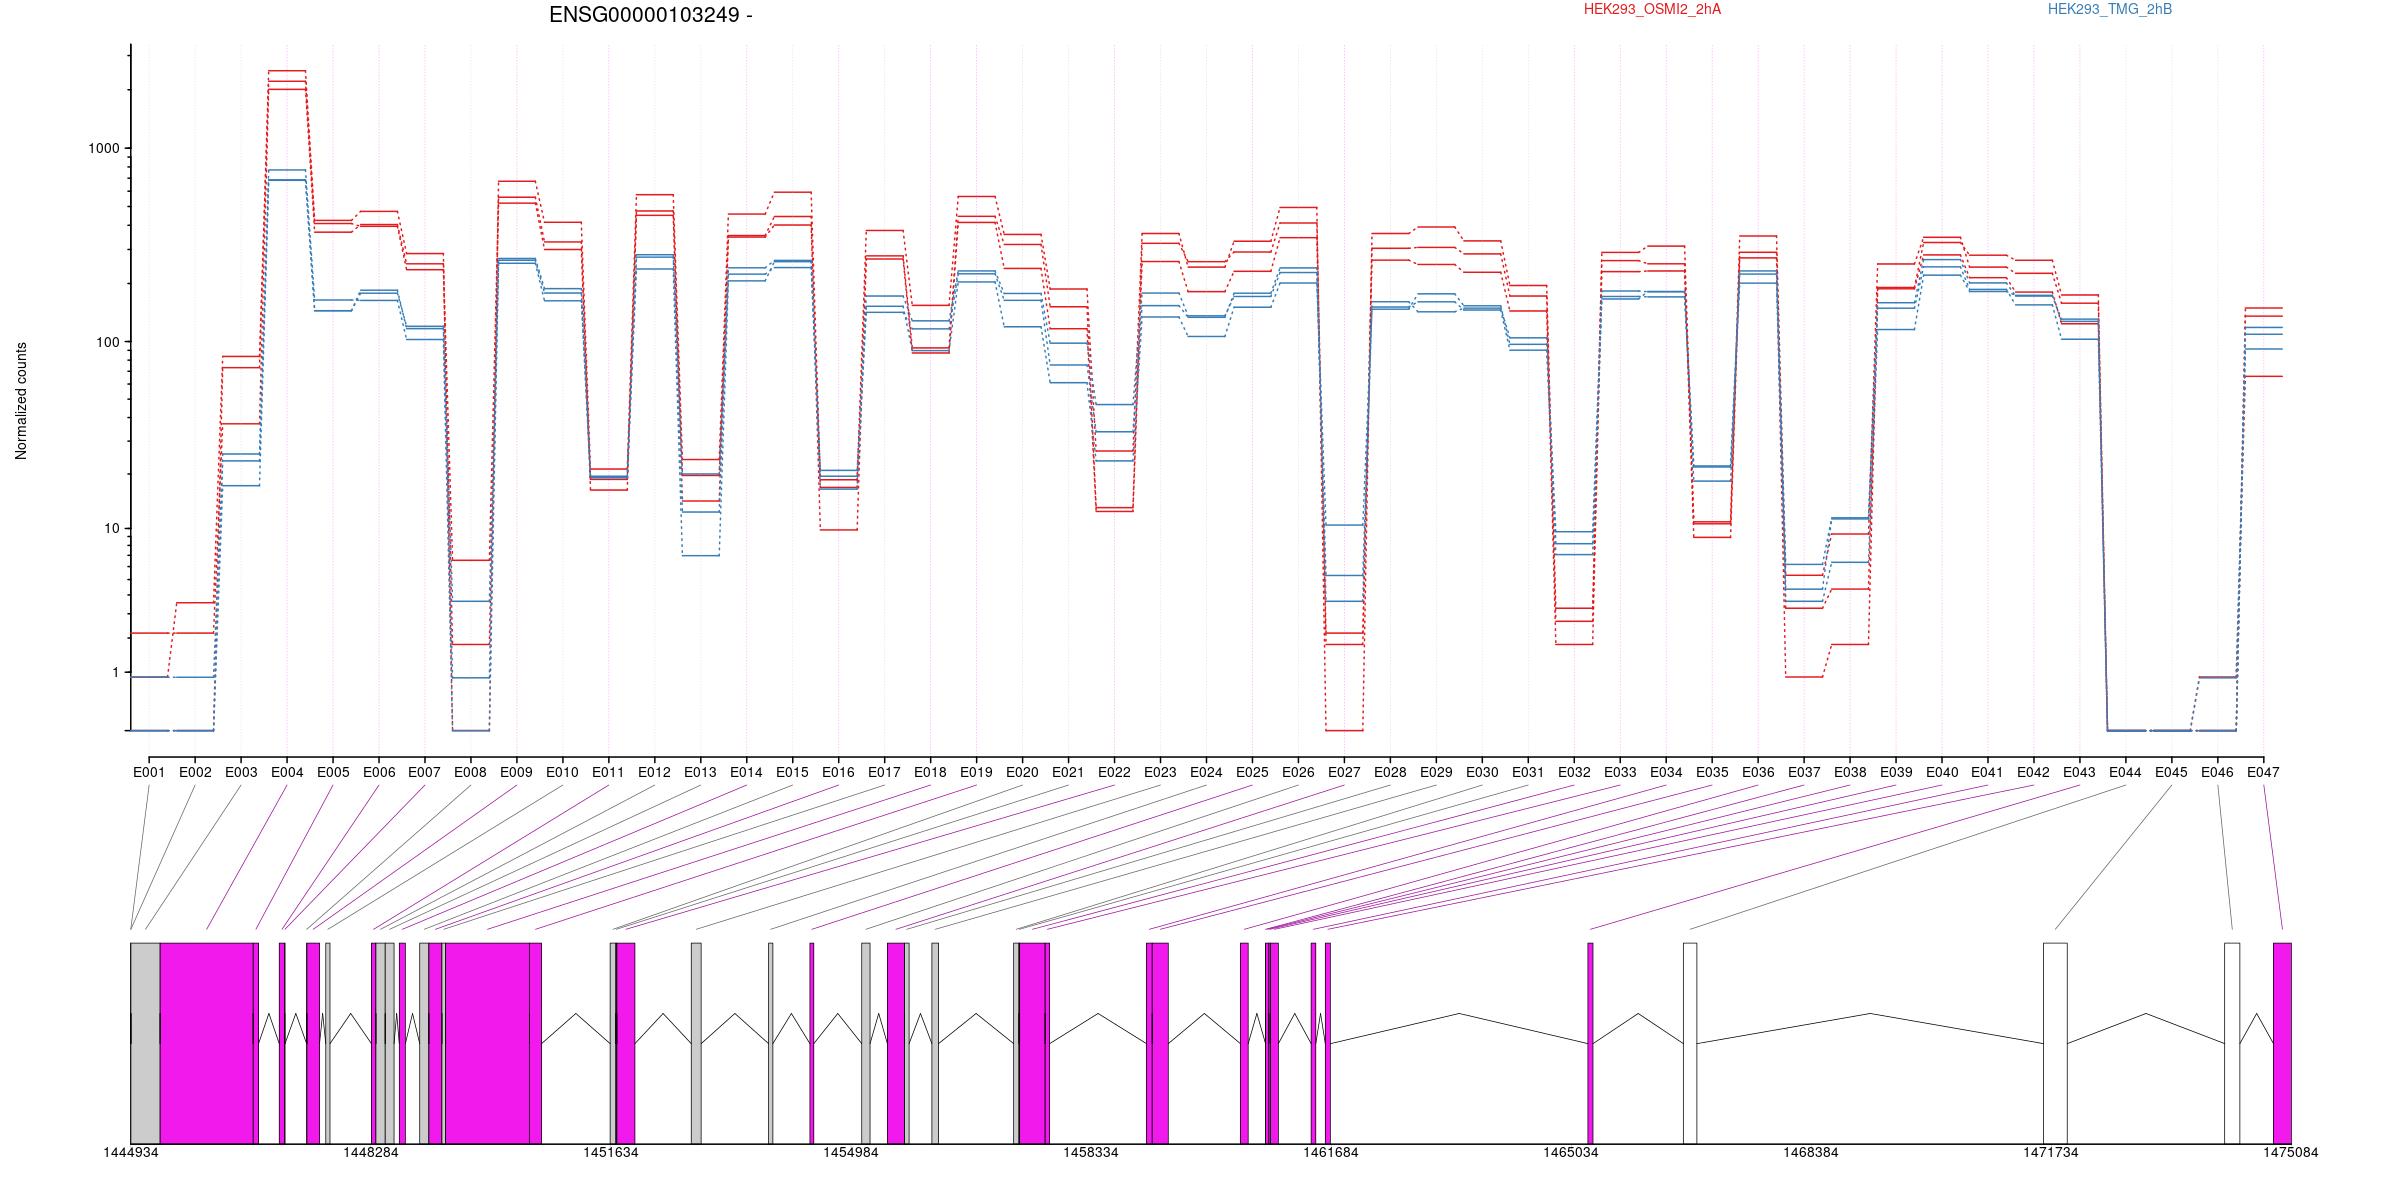Click exon label E022
2400x1200 pixels.
tap(1115, 772)
